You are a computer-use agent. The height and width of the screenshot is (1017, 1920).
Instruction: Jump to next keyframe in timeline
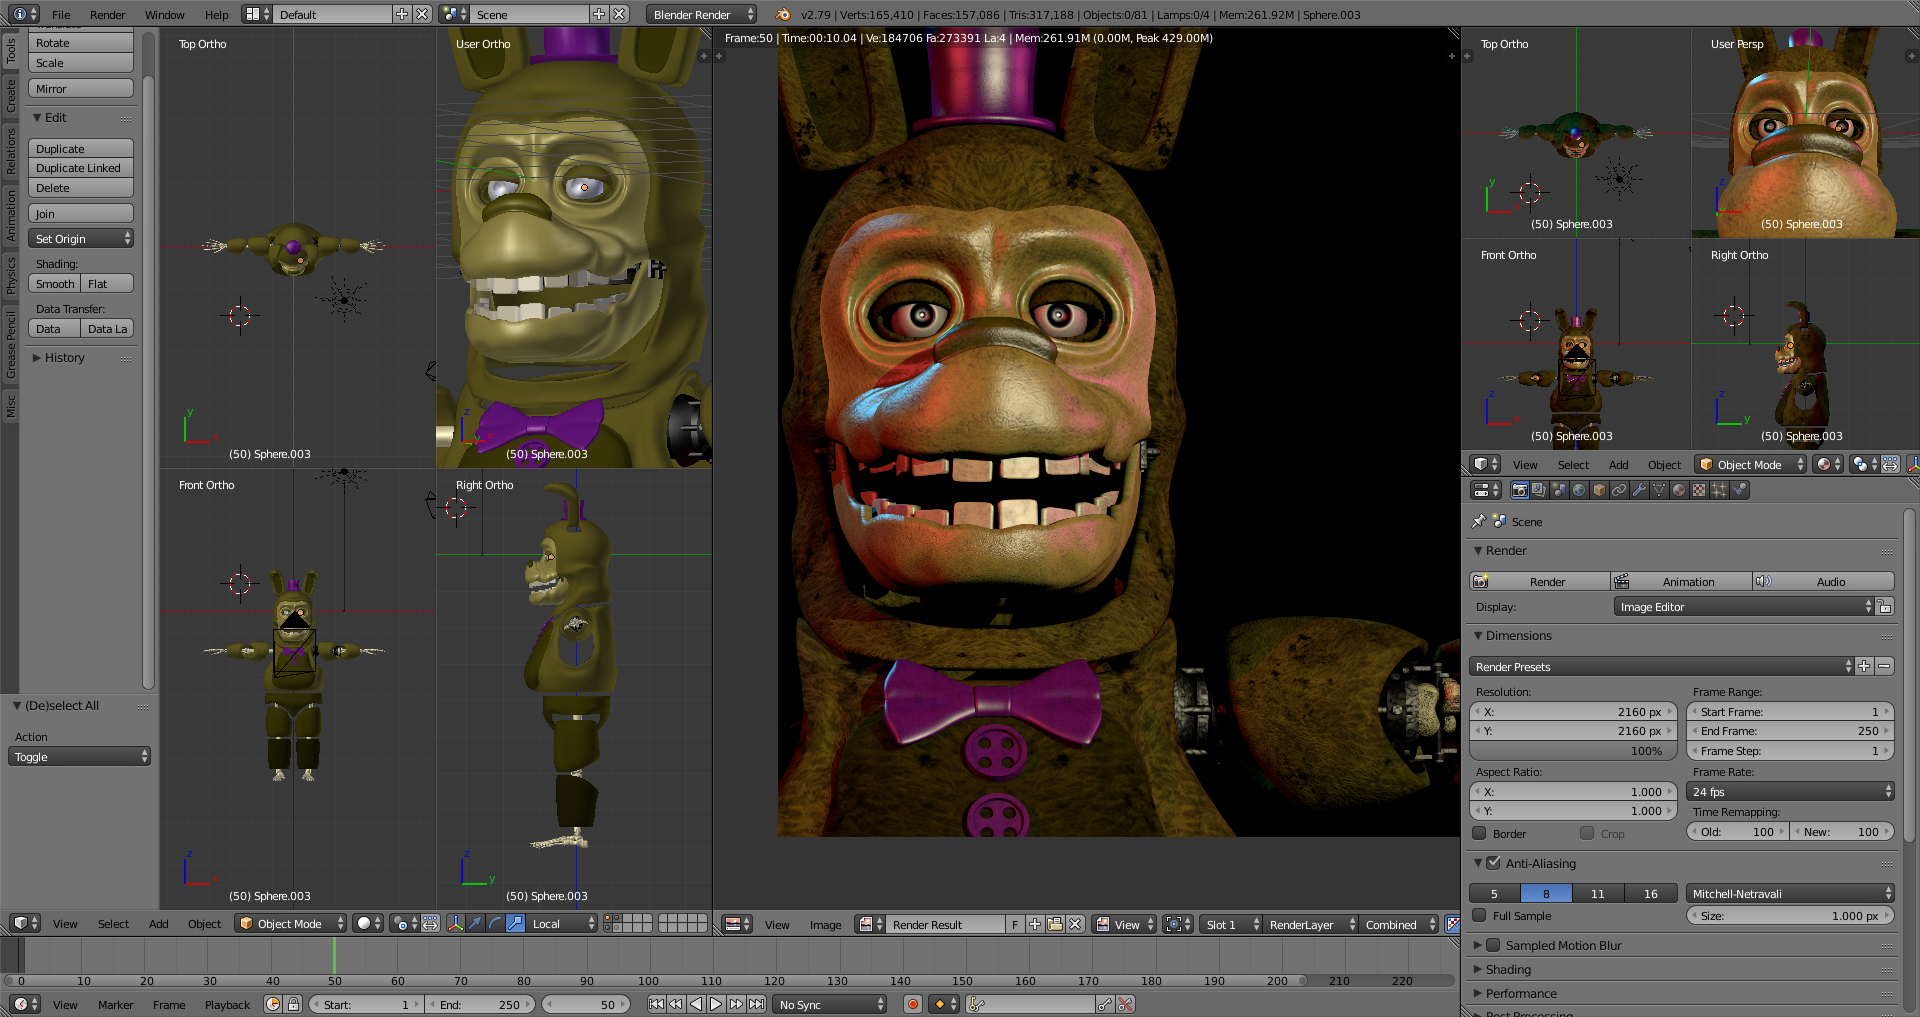tap(736, 1004)
